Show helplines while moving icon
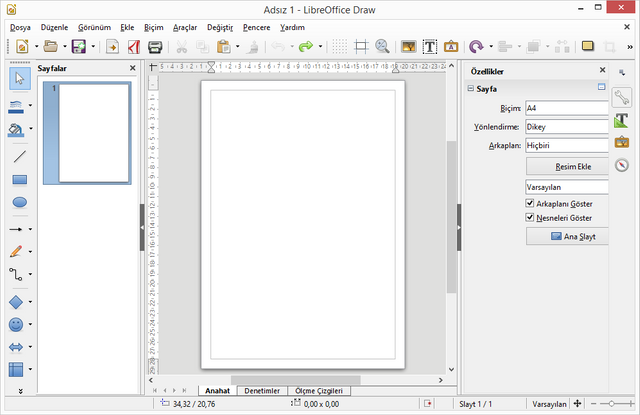Viewport: 640px width, 415px height. click(361, 47)
